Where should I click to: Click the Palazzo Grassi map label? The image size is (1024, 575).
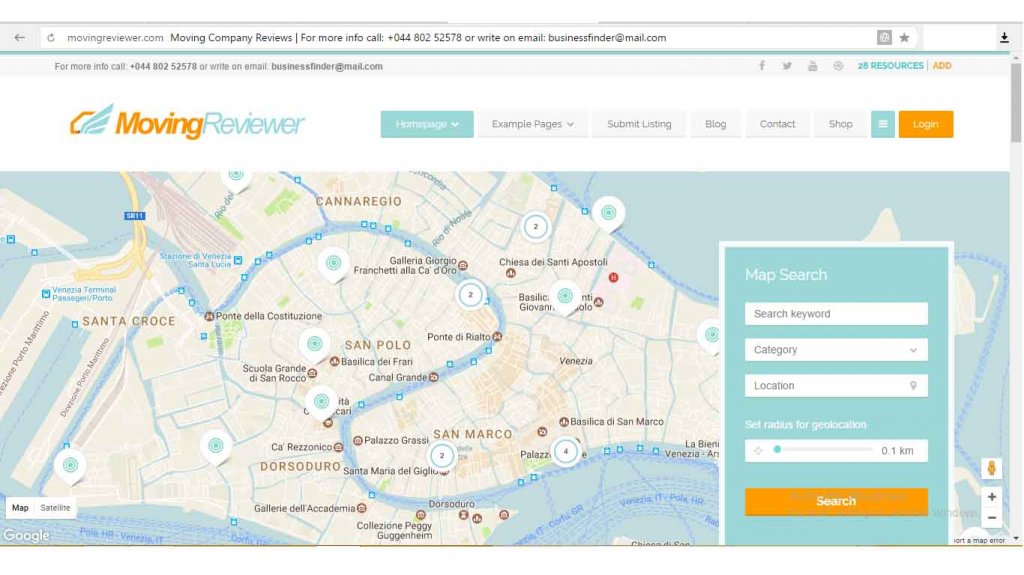(x=396, y=440)
